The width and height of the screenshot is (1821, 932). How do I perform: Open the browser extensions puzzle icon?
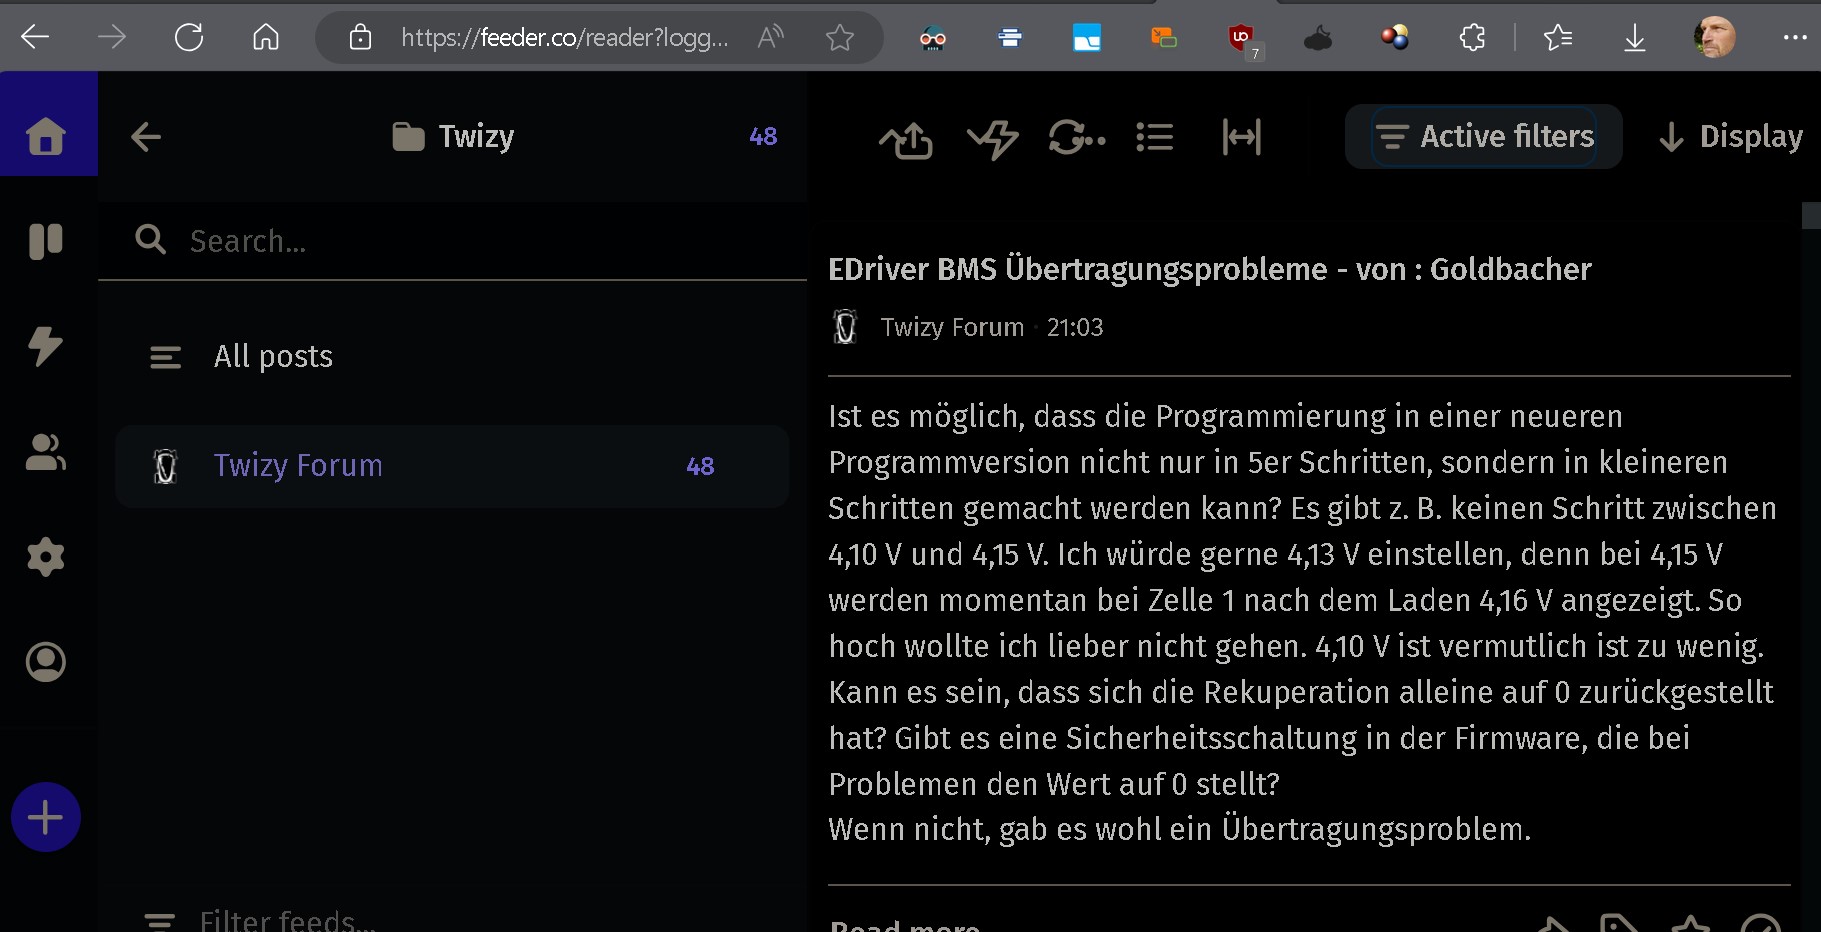(1472, 38)
